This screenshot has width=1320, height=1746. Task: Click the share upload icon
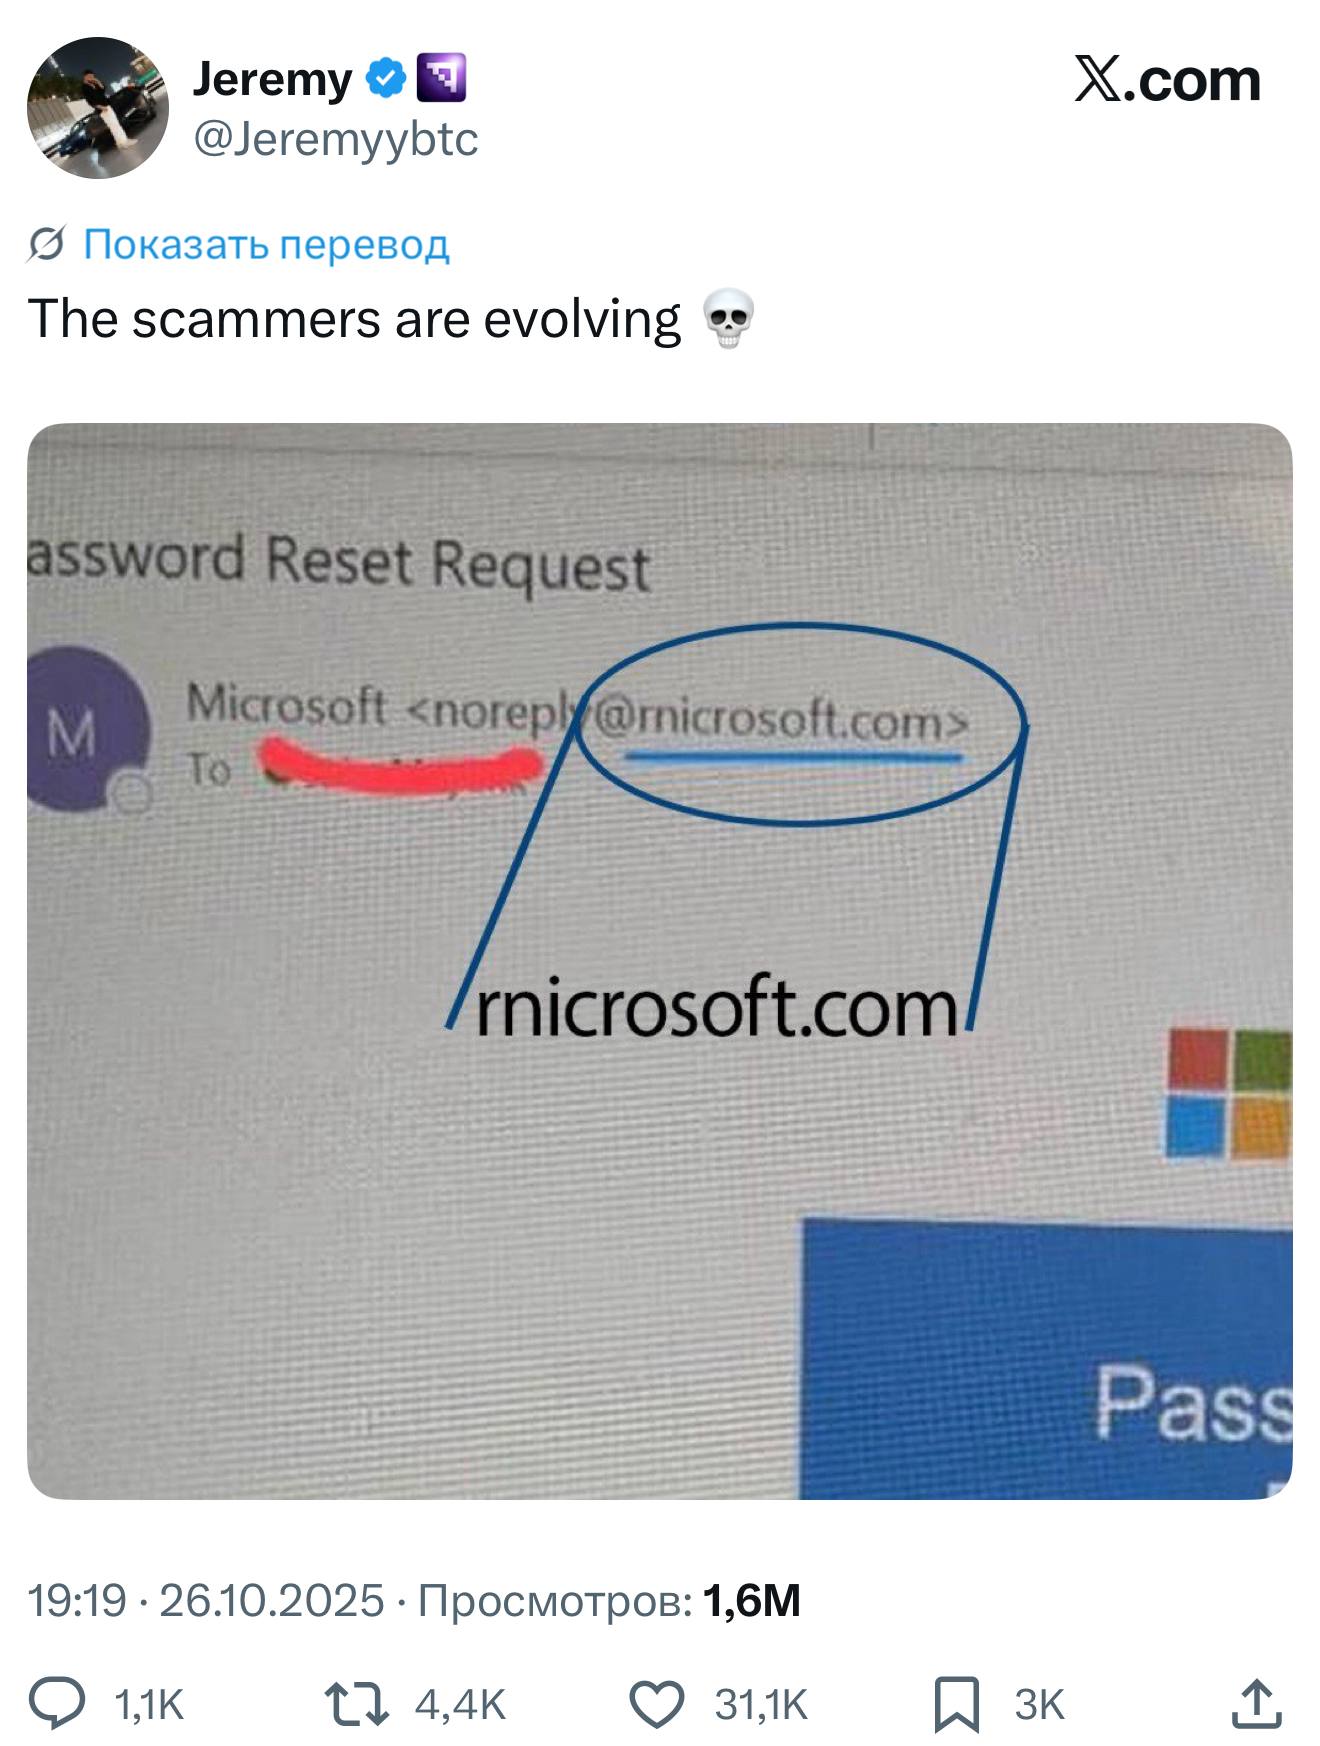1257,1704
